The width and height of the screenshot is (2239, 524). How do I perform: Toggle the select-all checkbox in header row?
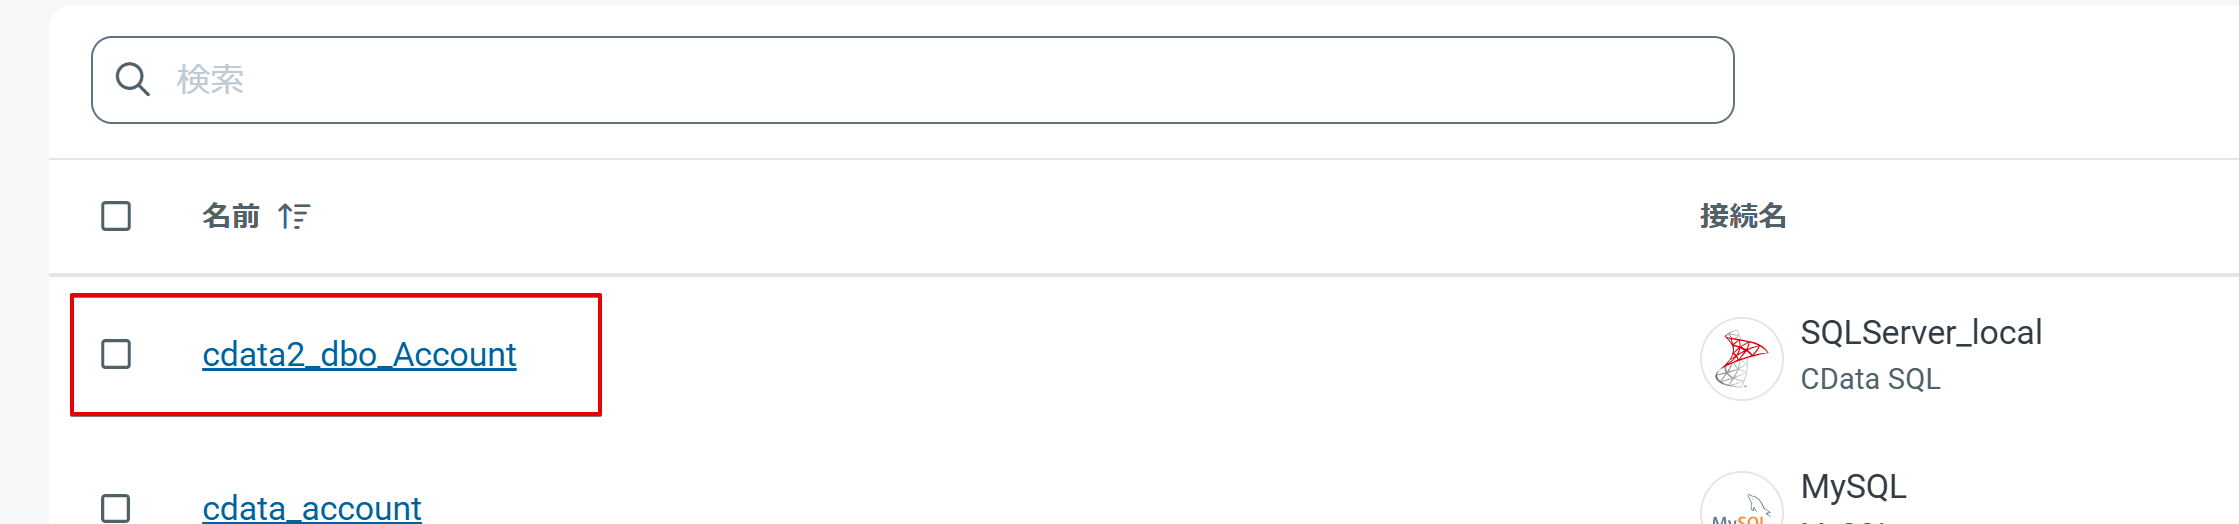[116, 216]
